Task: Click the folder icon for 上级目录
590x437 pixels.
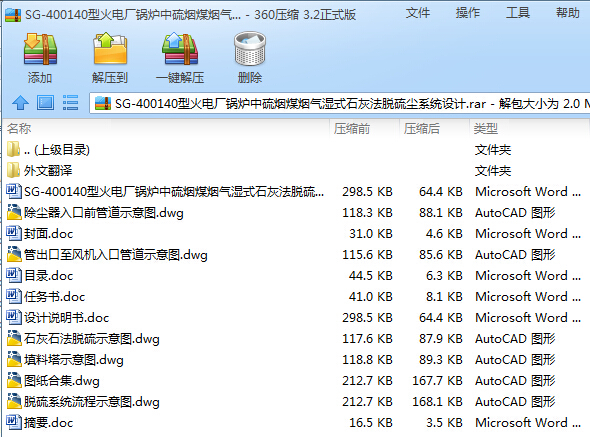Action: coord(14,149)
